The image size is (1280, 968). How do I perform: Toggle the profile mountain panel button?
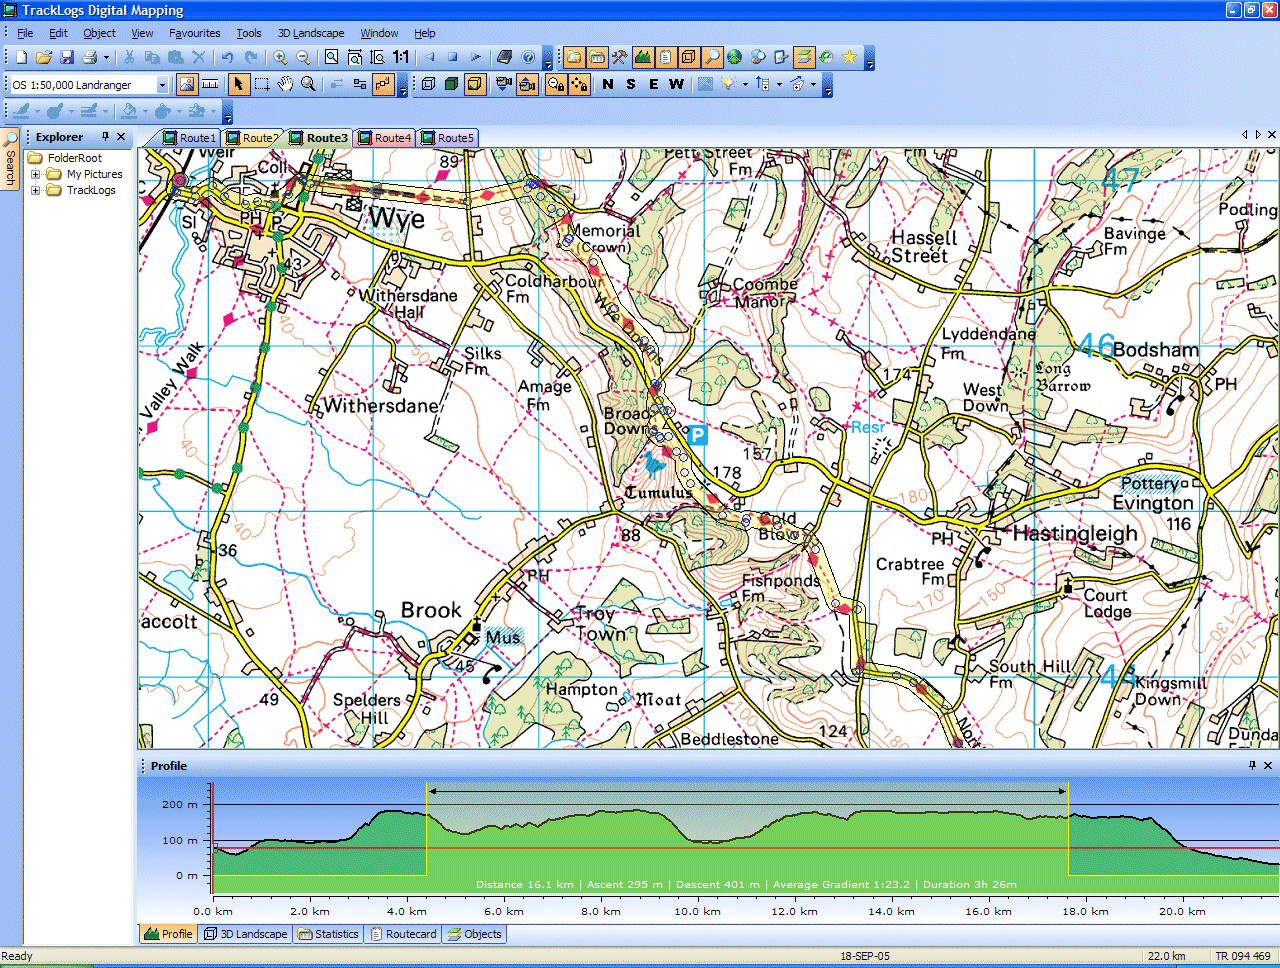click(642, 57)
